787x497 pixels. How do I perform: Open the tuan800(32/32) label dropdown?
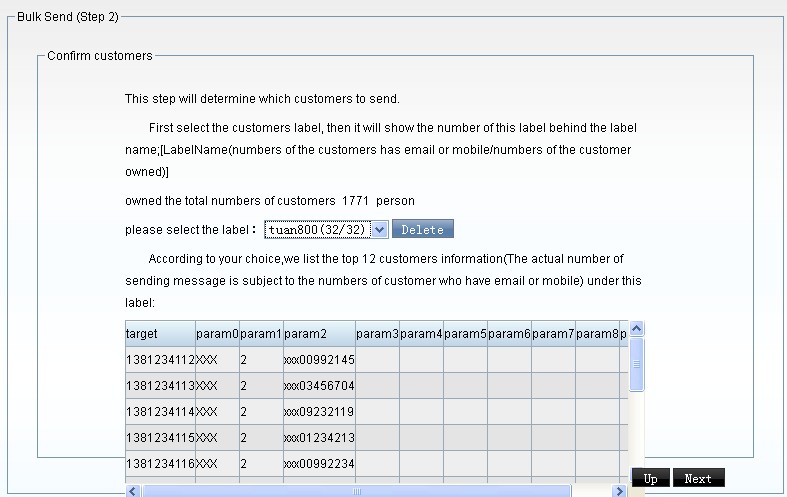[326, 230]
